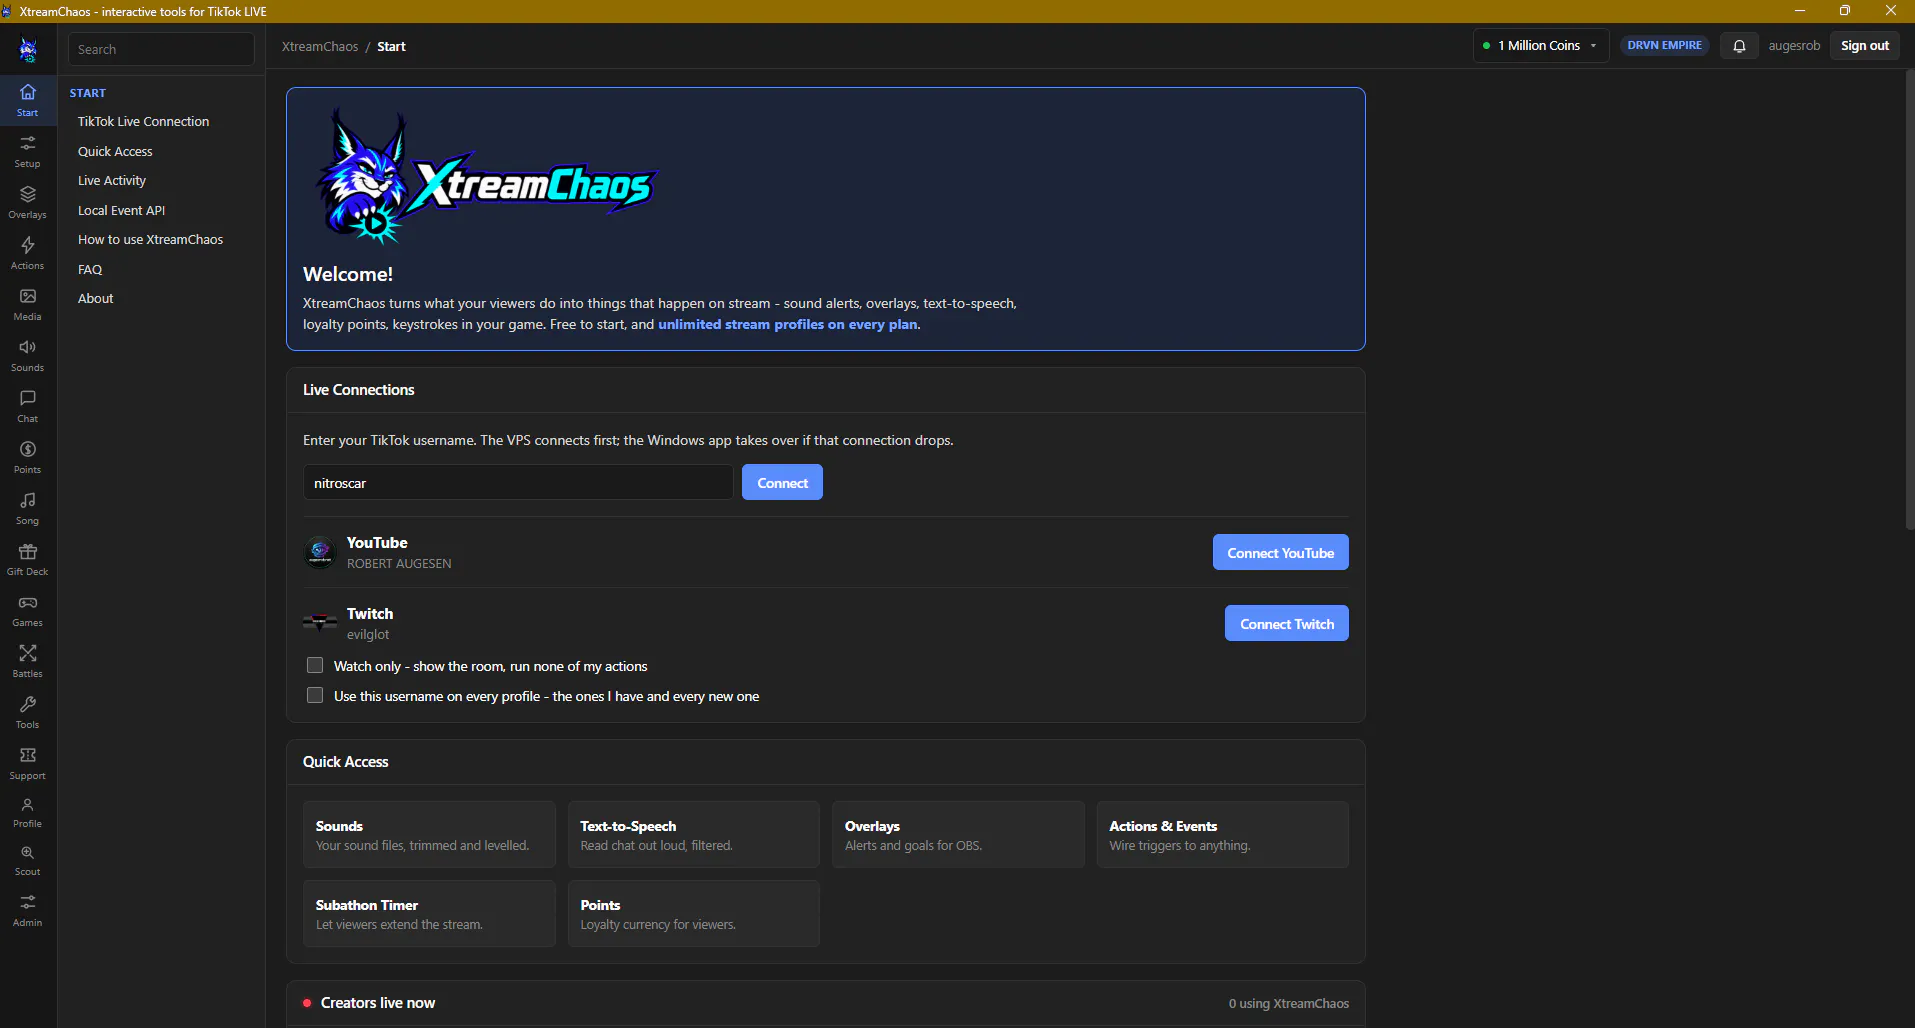Click the Search input field
The height and width of the screenshot is (1028, 1915).
(161, 49)
